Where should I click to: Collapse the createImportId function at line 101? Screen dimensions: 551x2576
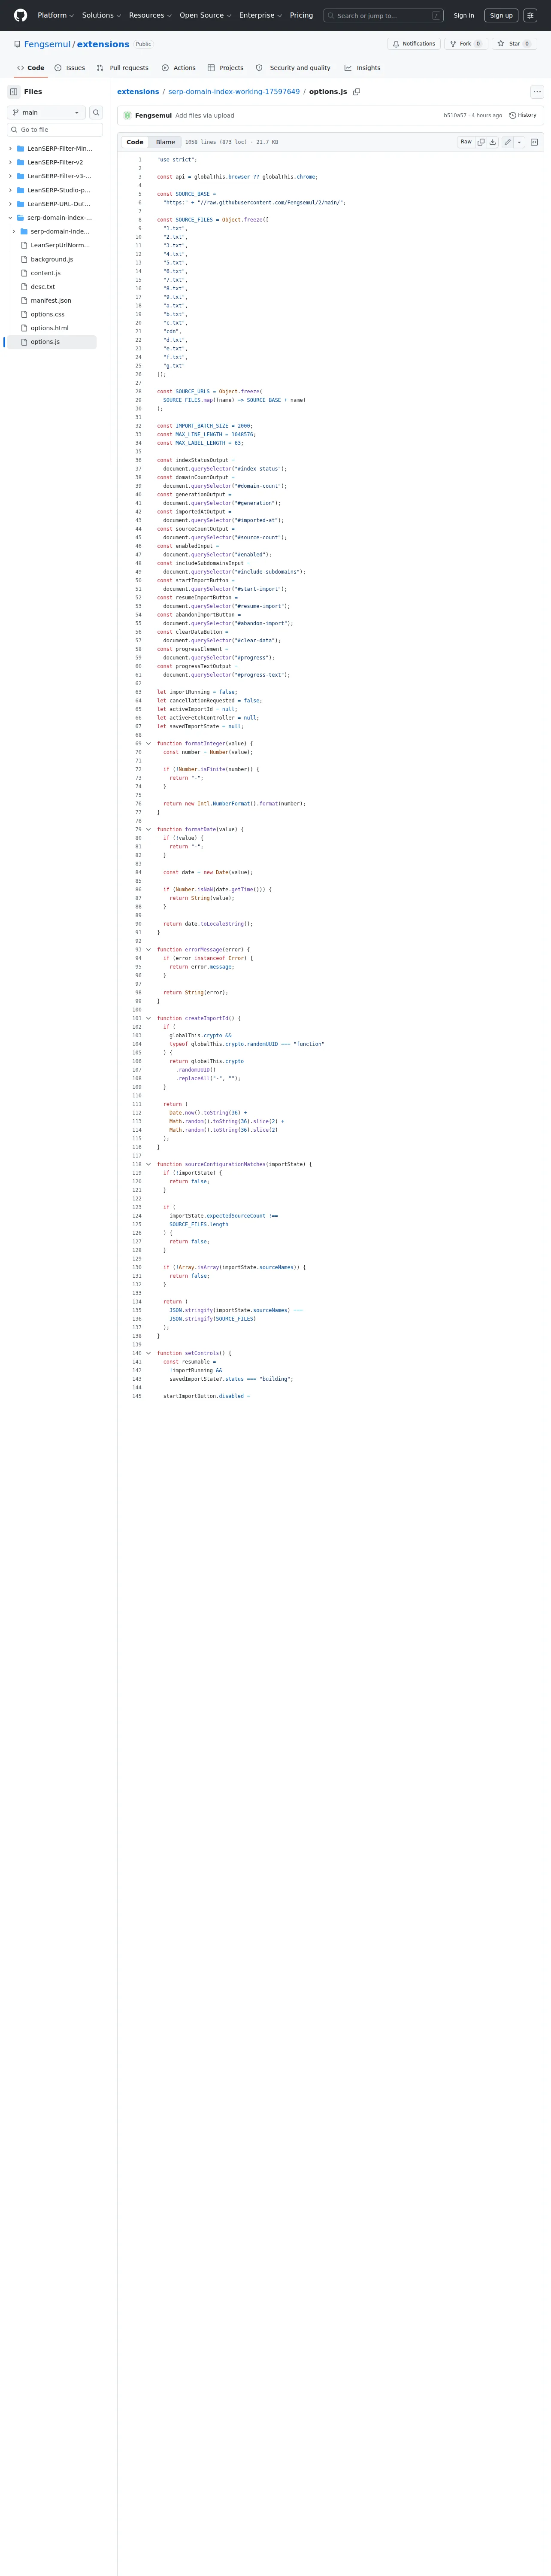(148, 1018)
